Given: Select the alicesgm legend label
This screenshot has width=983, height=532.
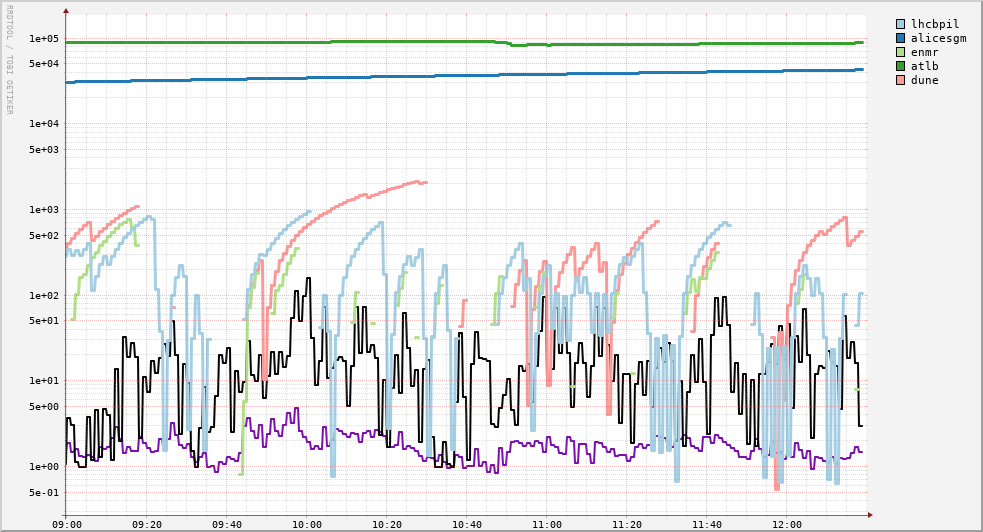Looking at the screenshot, I should (x=938, y=37).
